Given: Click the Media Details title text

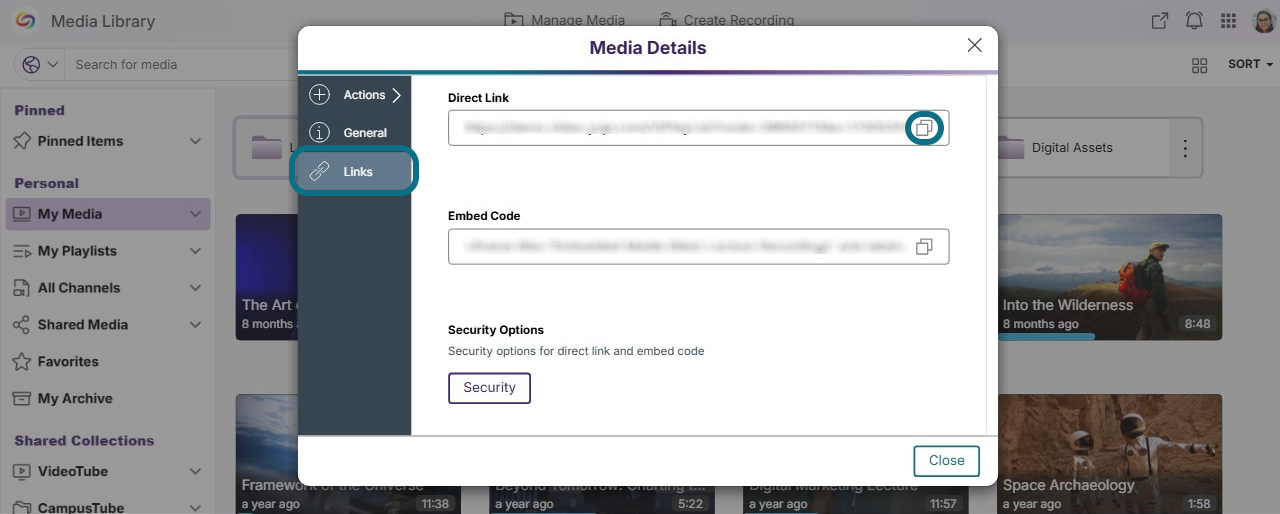Looking at the screenshot, I should [x=648, y=48].
